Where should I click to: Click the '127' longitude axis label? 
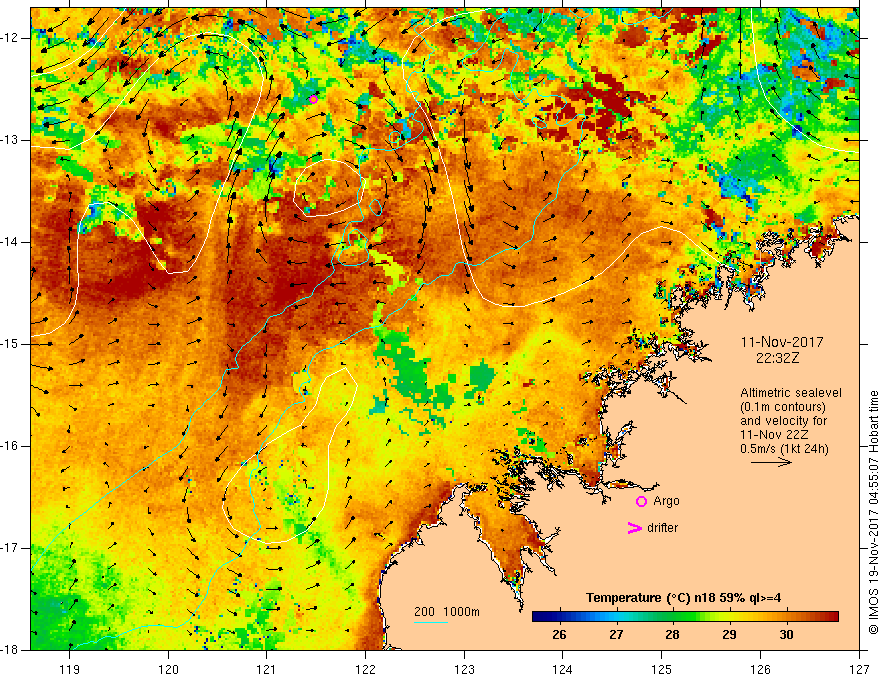tap(859, 669)
